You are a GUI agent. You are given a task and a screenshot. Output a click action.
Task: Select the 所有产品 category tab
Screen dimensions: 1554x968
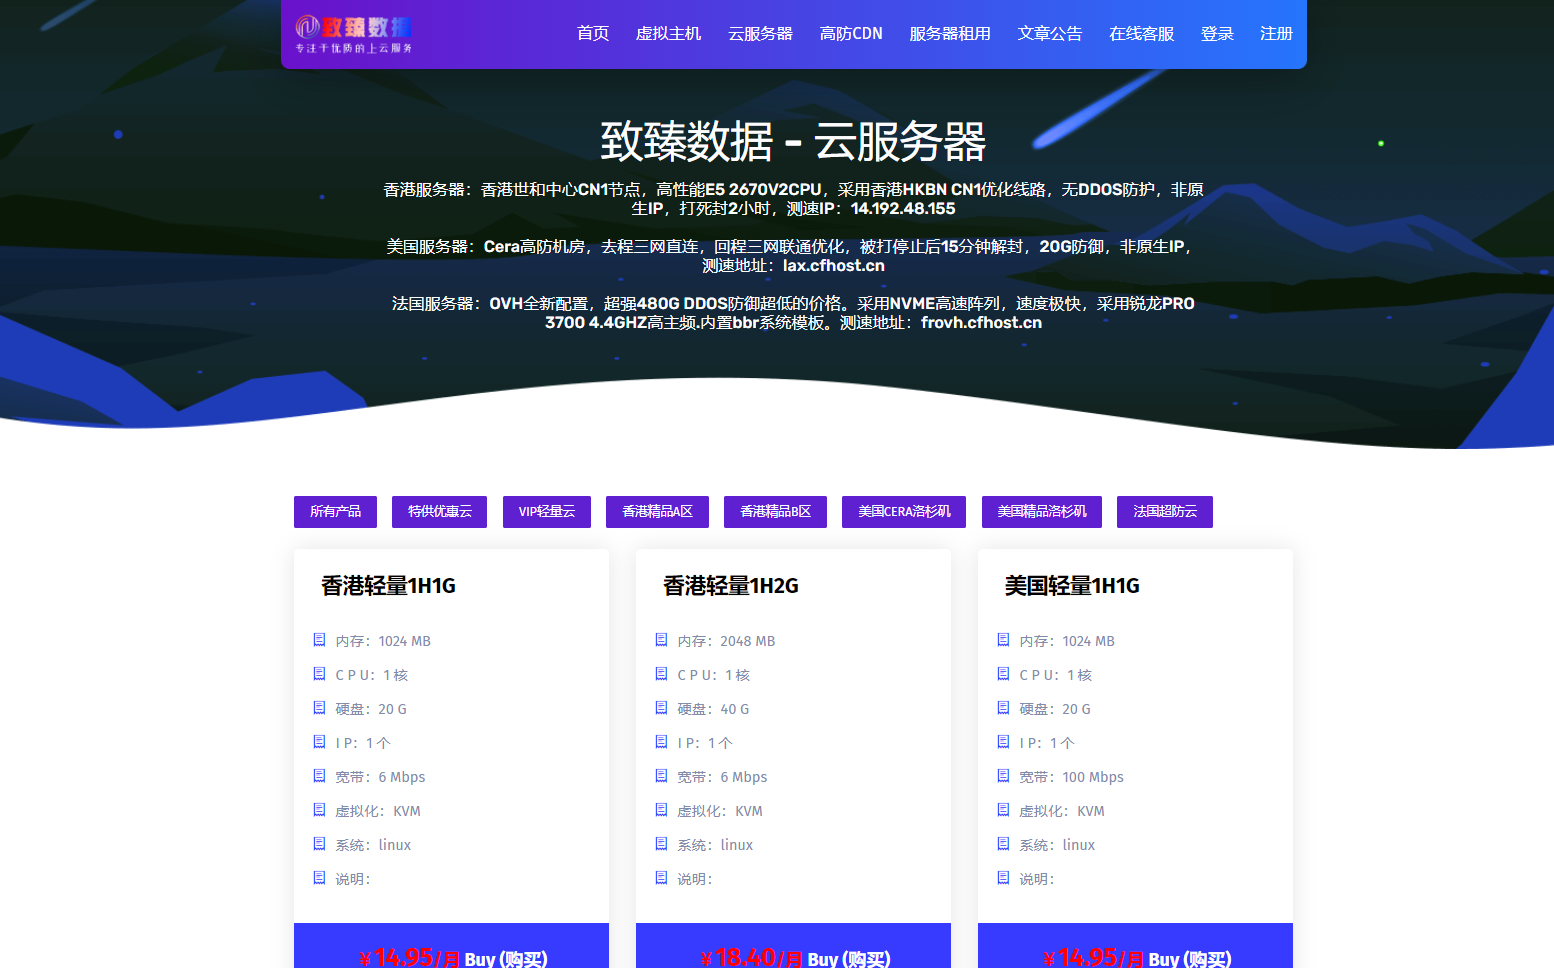point(335,512)
